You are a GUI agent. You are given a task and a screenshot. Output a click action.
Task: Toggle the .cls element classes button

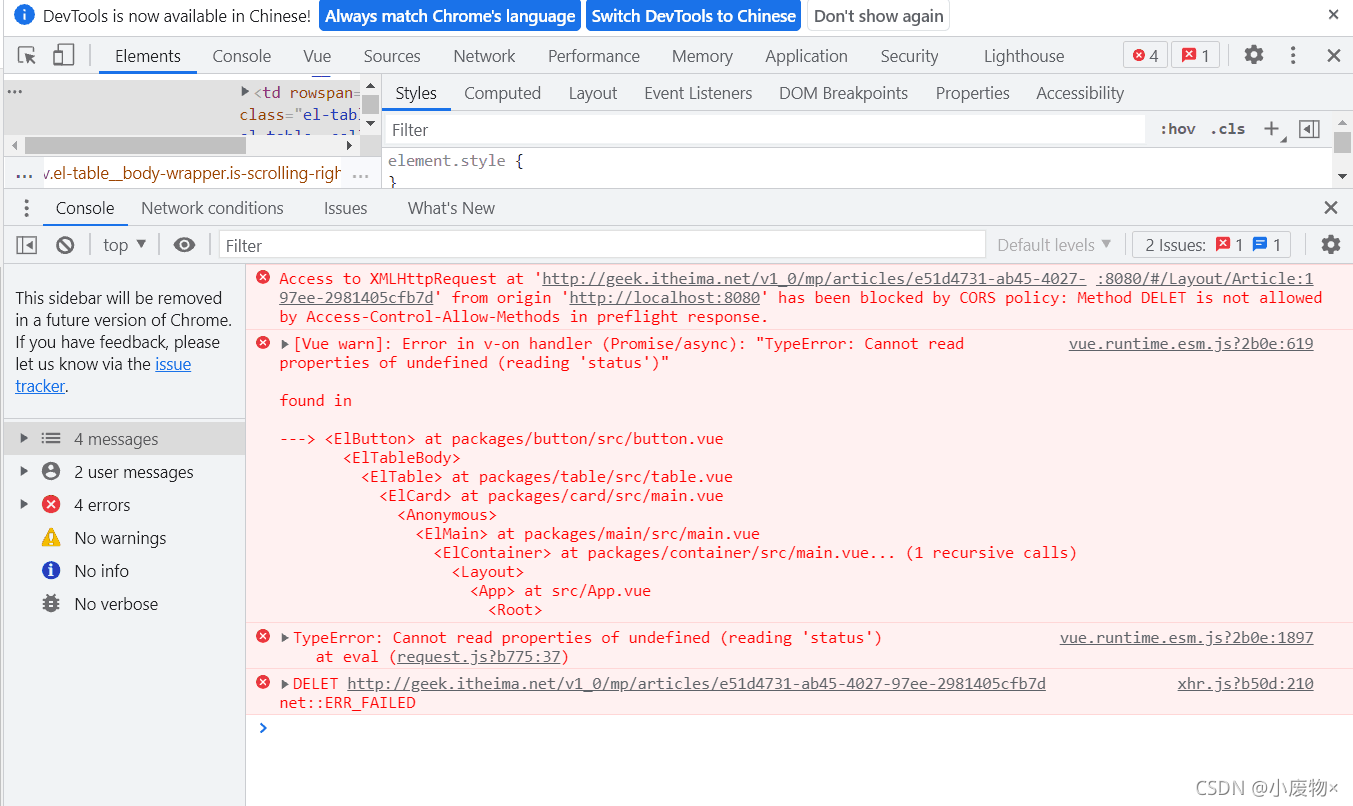click(1228, 129)
